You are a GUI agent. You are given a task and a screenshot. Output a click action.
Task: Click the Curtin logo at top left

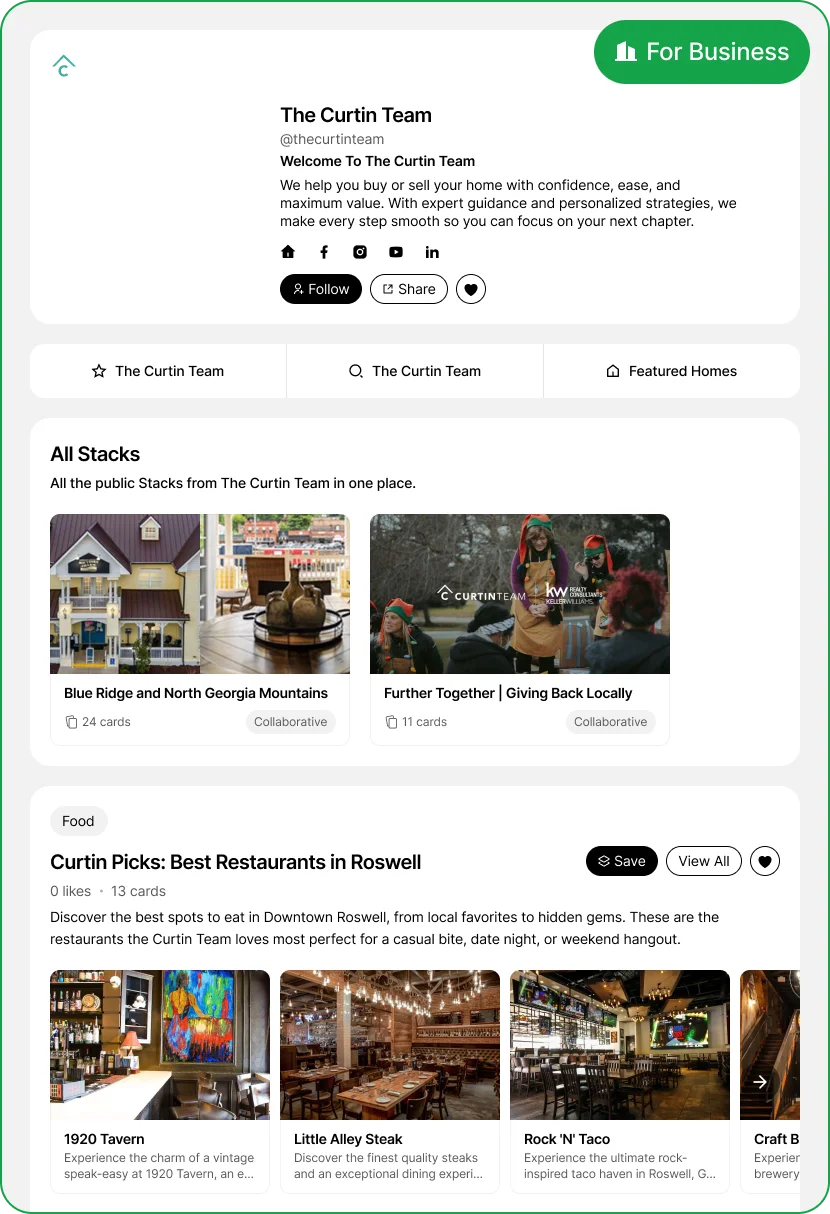[64, 66]
